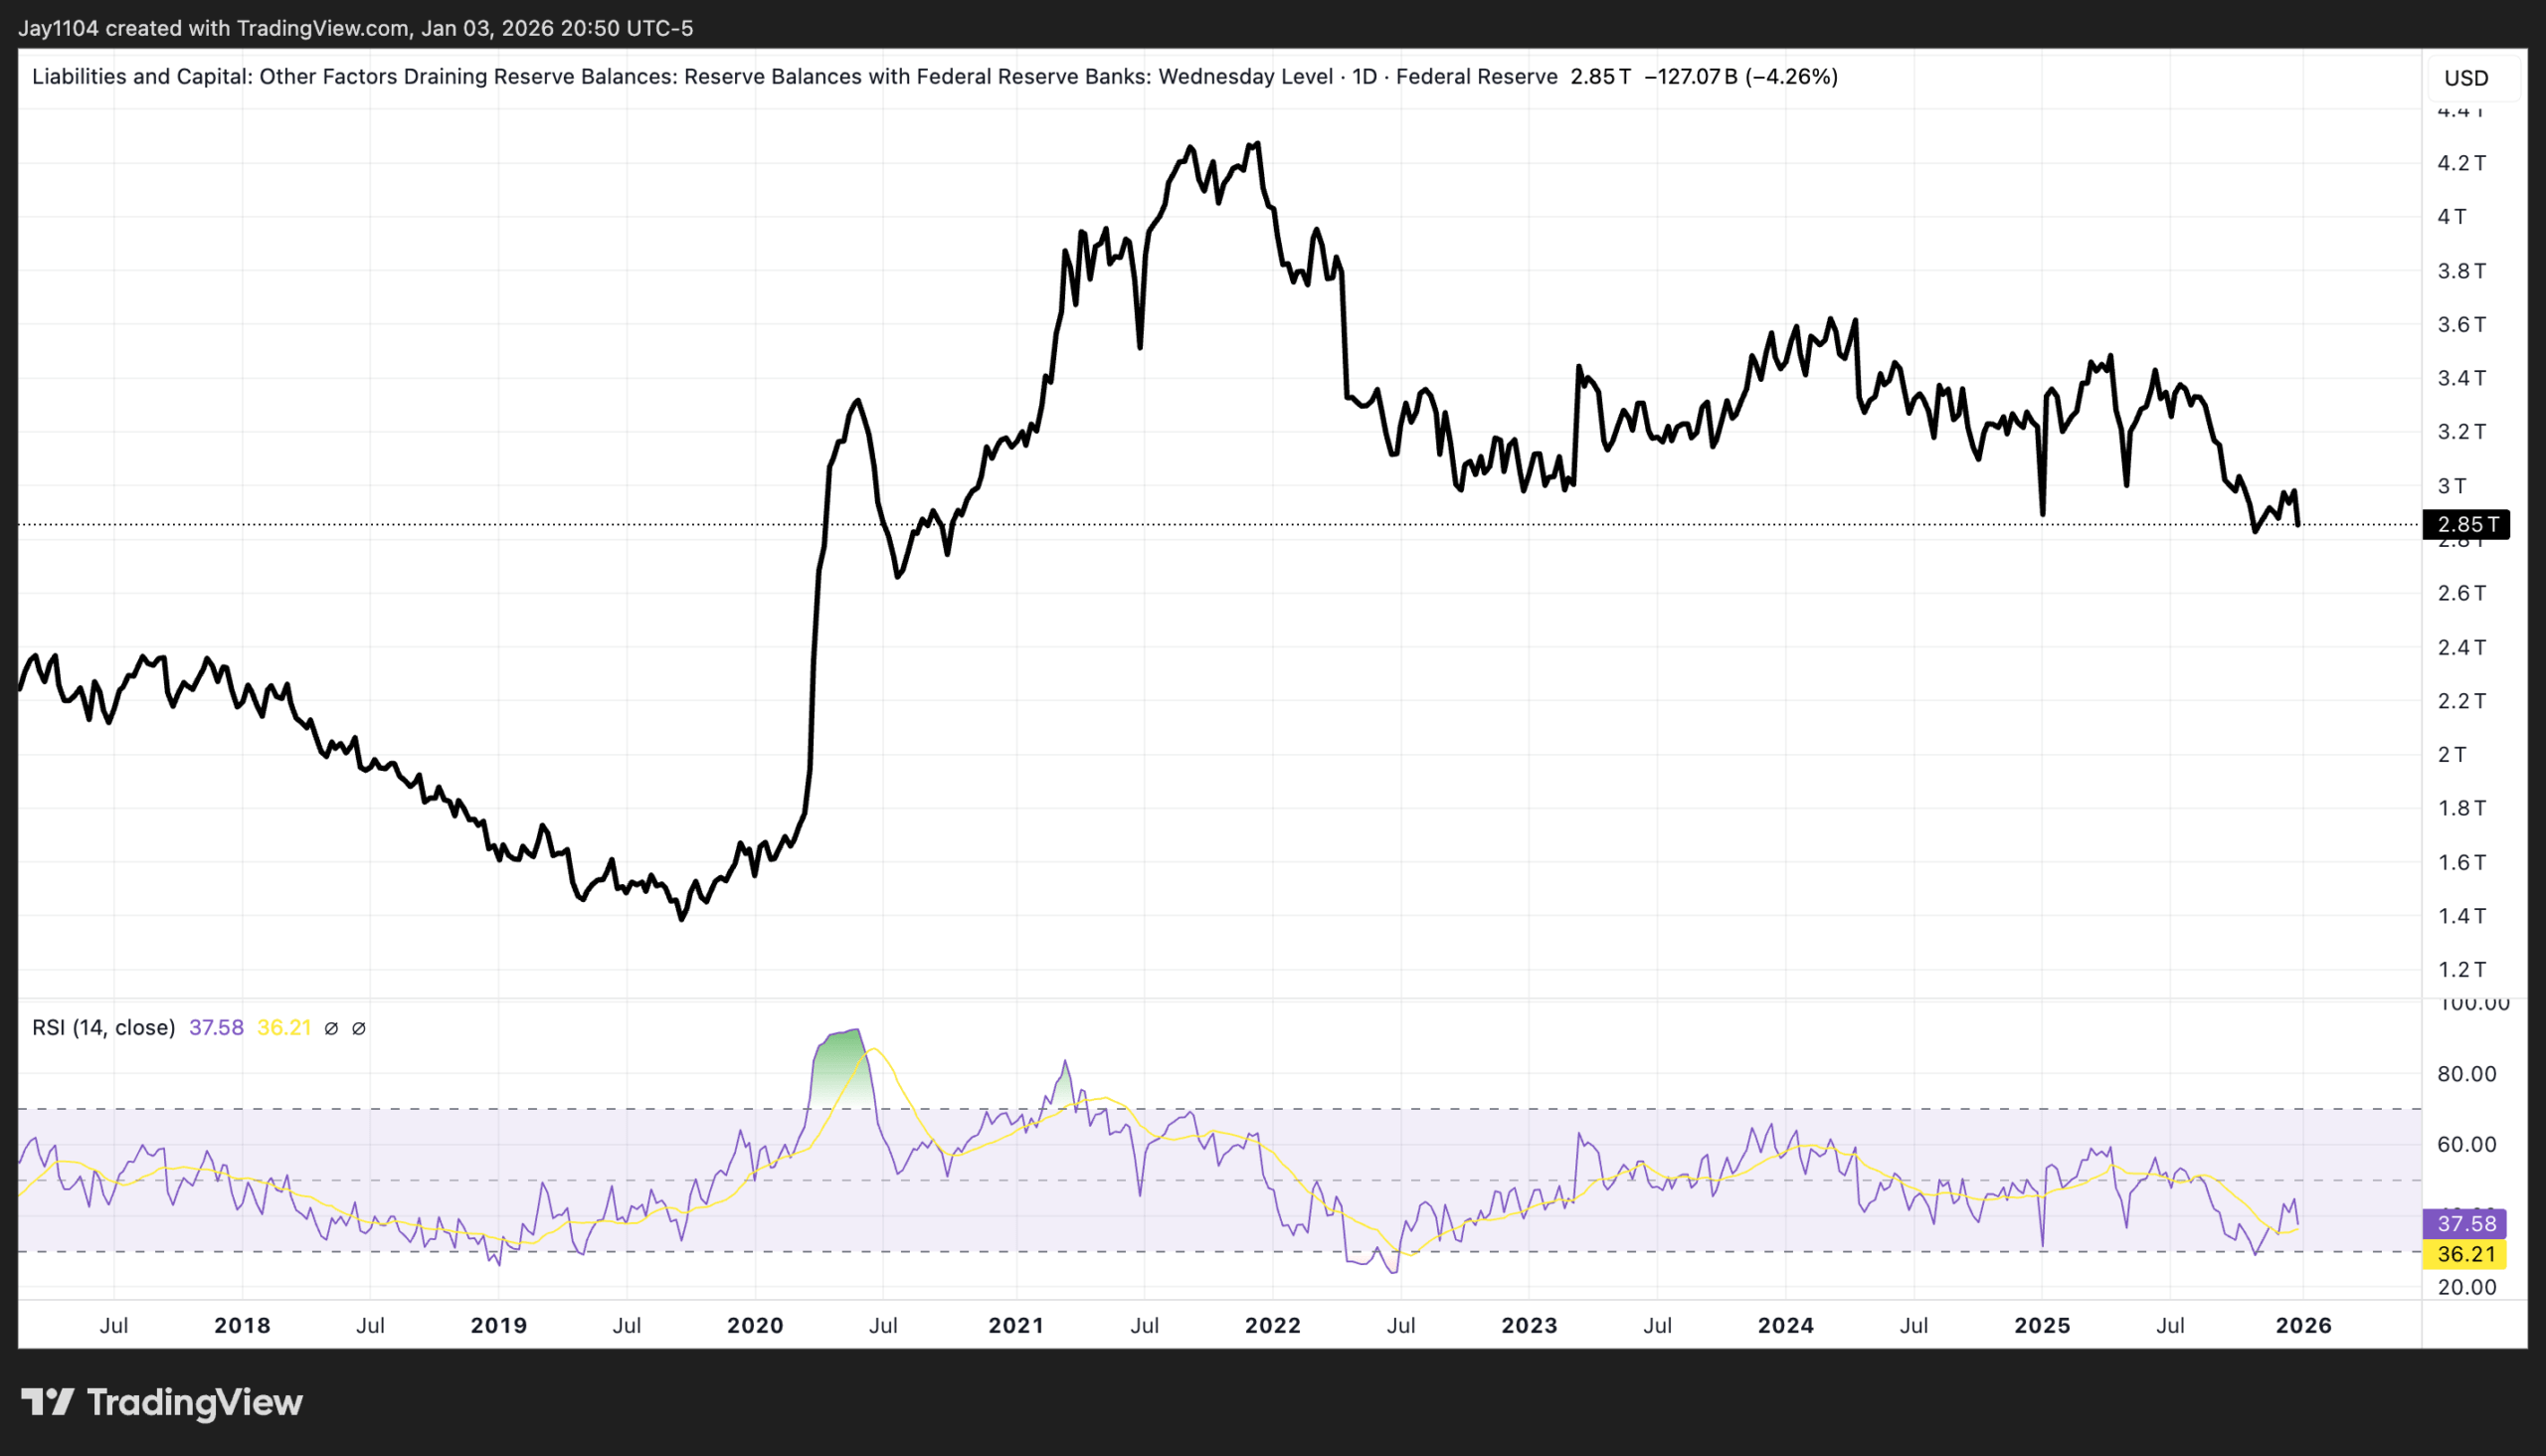2546x1456 pixels.
Task: Click the black 2.85 T price label
Action: click(2465, 524)
